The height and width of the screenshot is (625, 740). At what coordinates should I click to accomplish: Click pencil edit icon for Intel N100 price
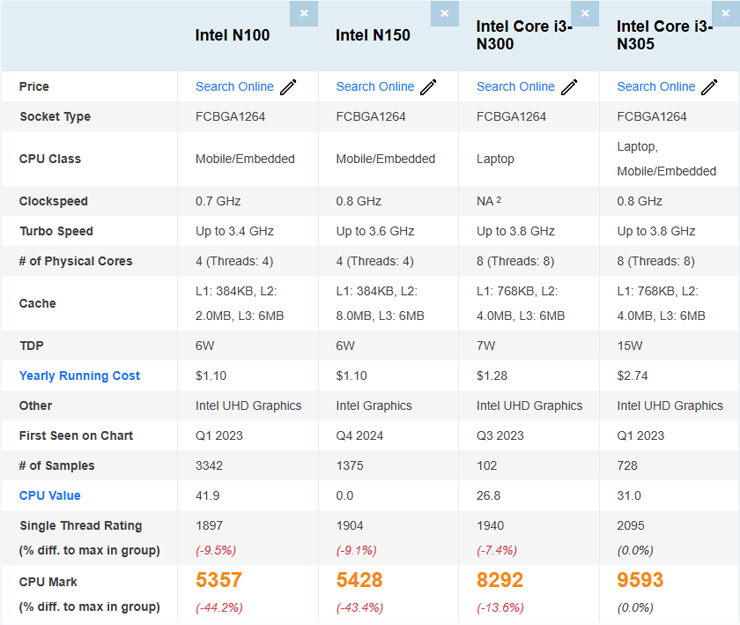[x=288, y=87]
